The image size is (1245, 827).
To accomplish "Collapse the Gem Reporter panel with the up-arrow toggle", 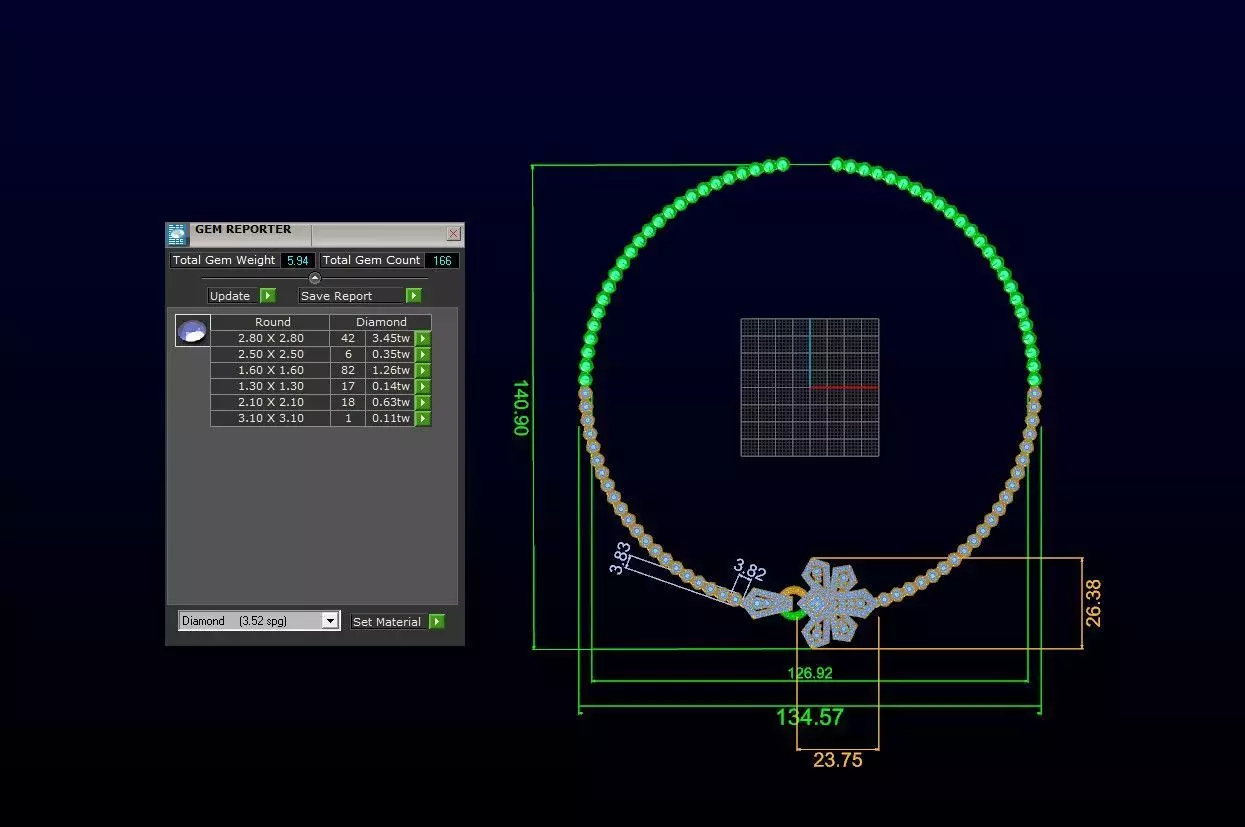I will click(x=315, y=278).
